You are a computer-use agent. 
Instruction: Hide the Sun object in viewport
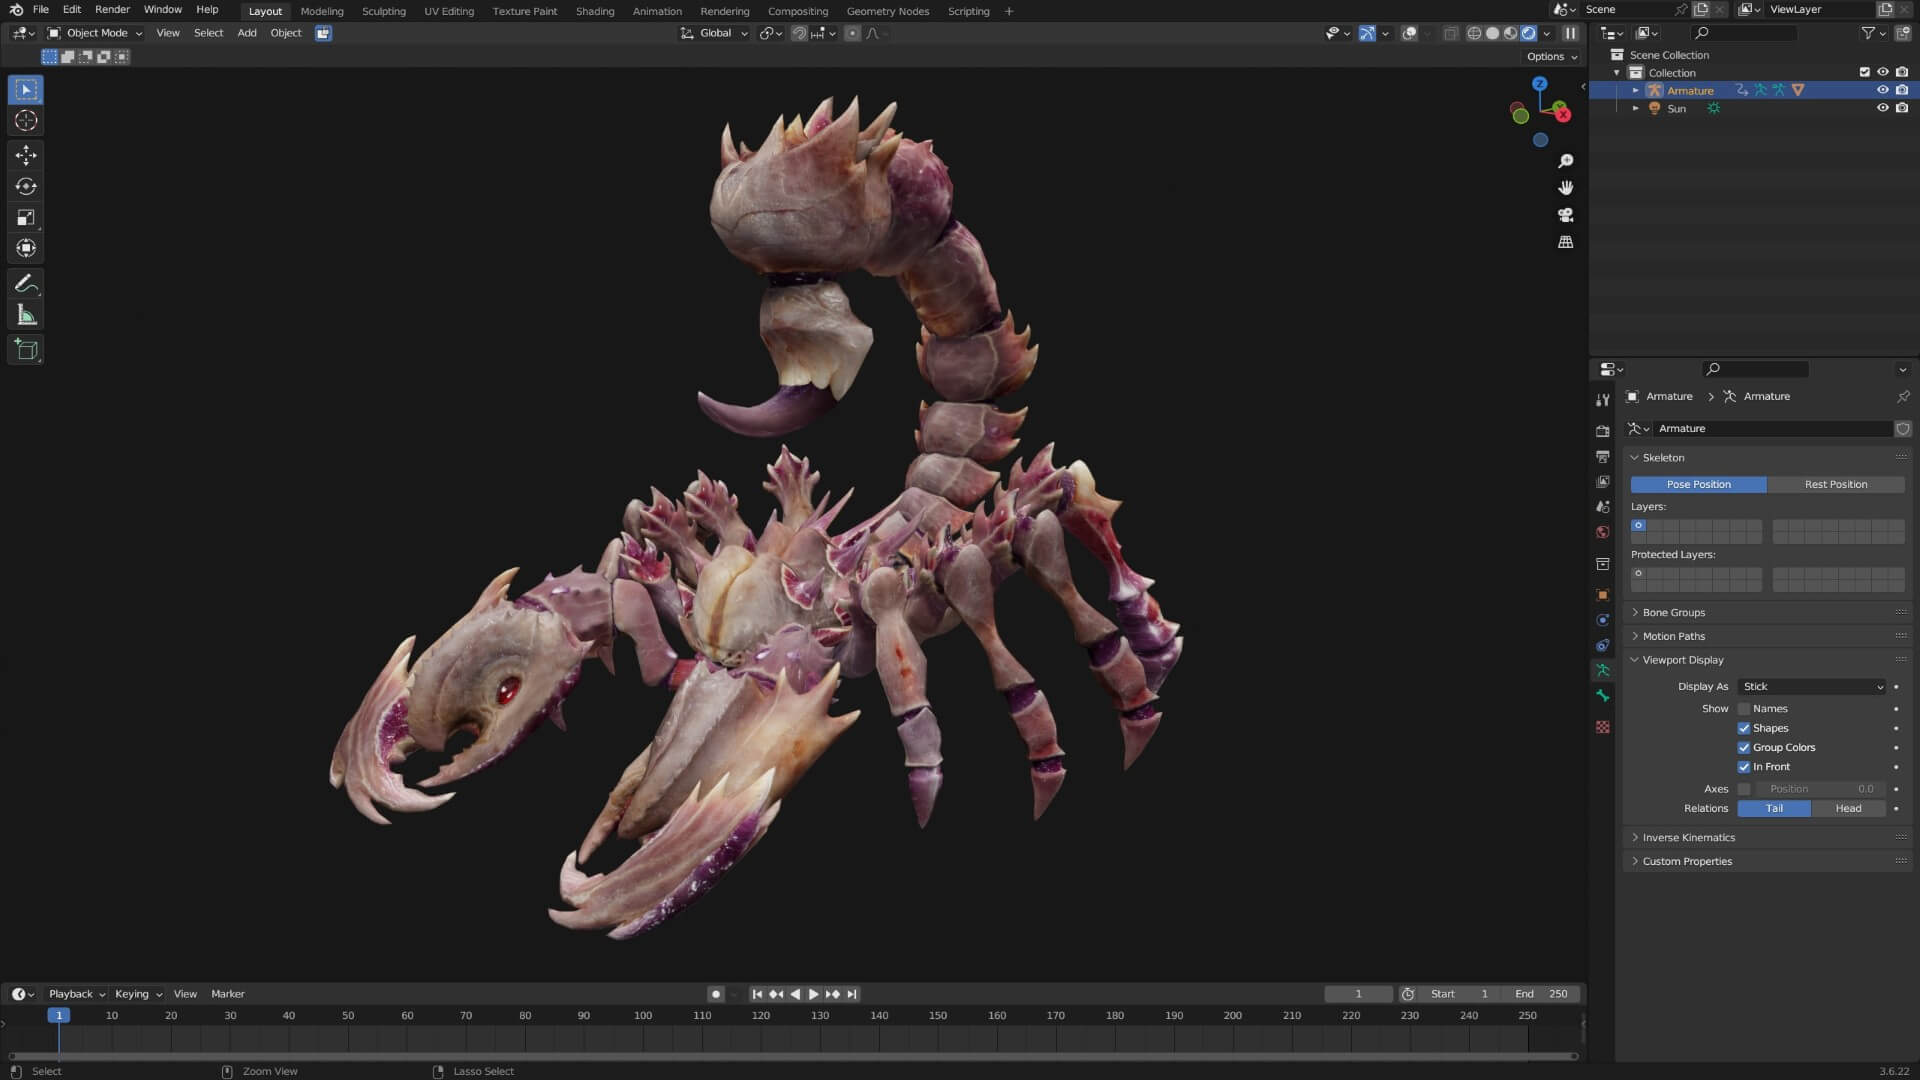click(x=1882, y=108)
